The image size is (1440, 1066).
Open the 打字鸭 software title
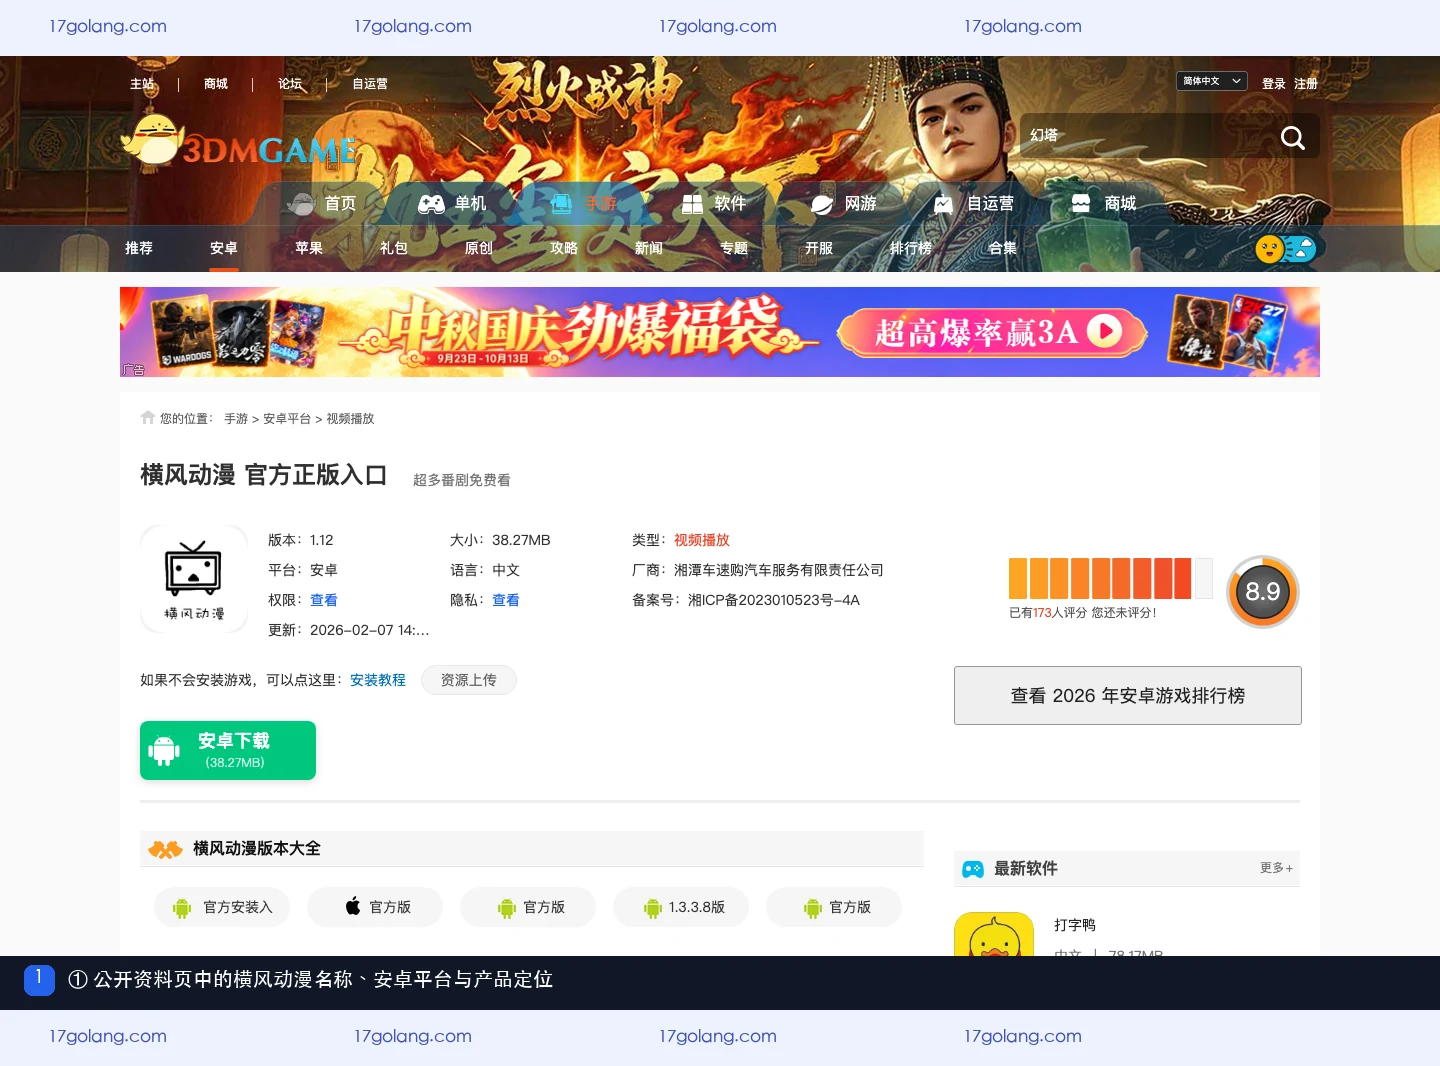coord(1075,925)
